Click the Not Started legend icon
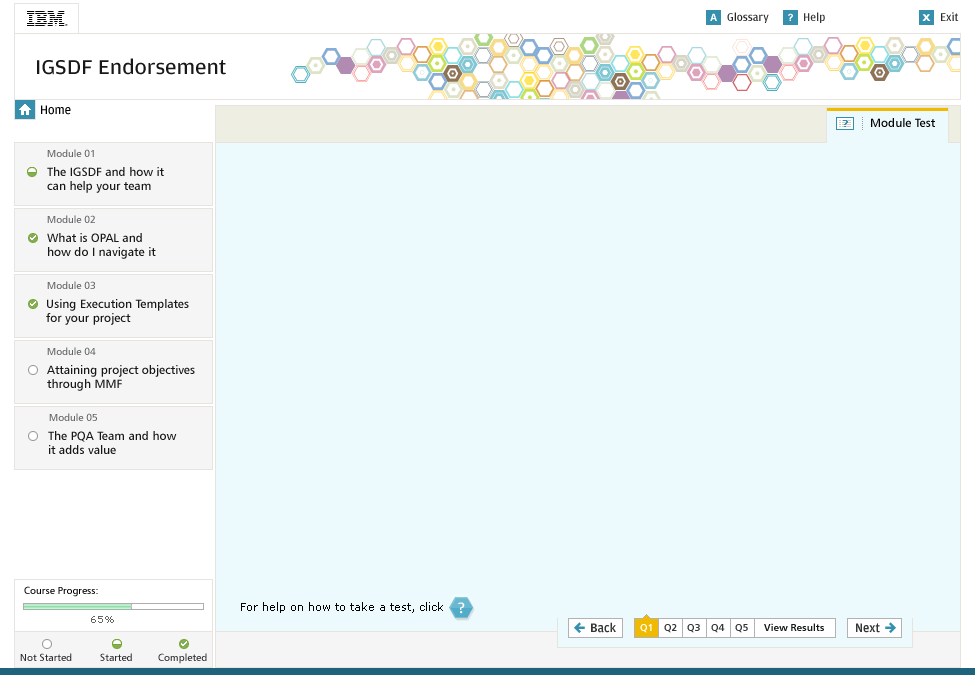This screenshot has height=675, width=975. [47, 644]
